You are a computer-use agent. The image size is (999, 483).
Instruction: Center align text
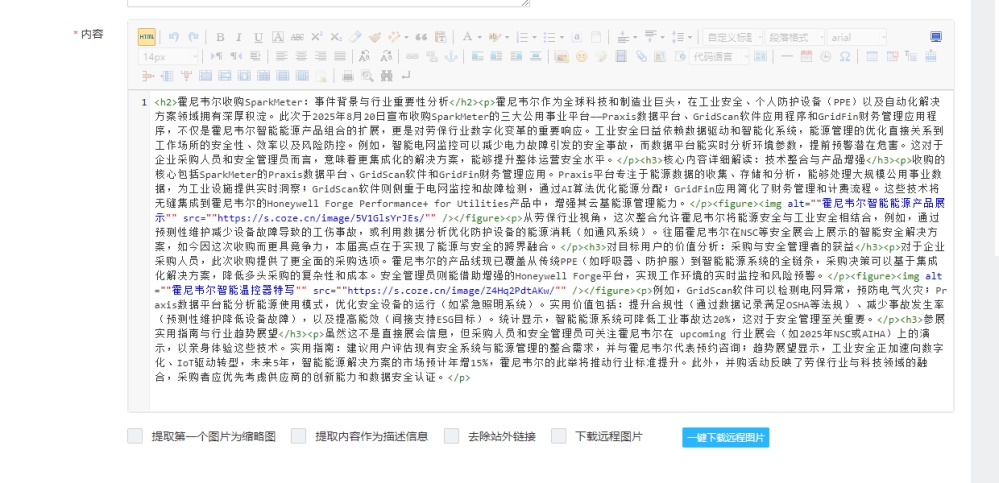click(301, 57)
